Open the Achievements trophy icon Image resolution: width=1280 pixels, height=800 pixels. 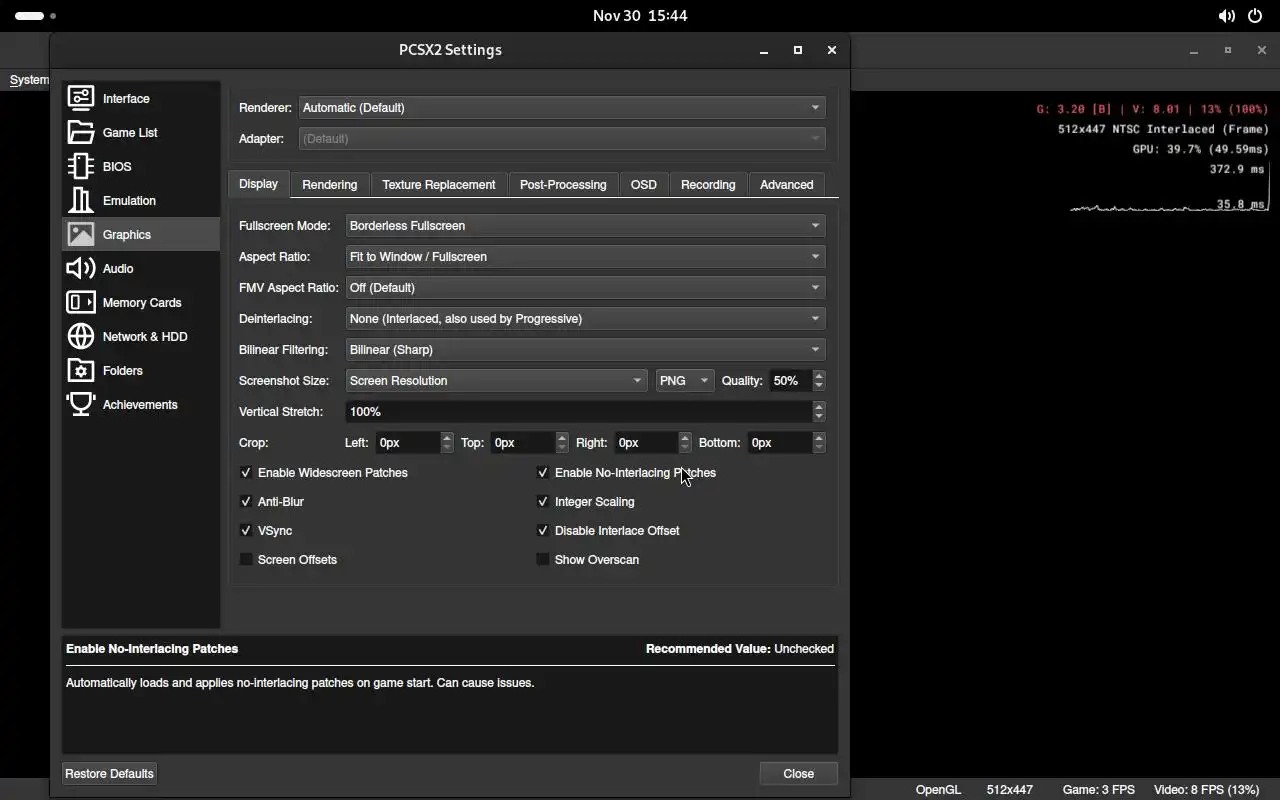81,404
